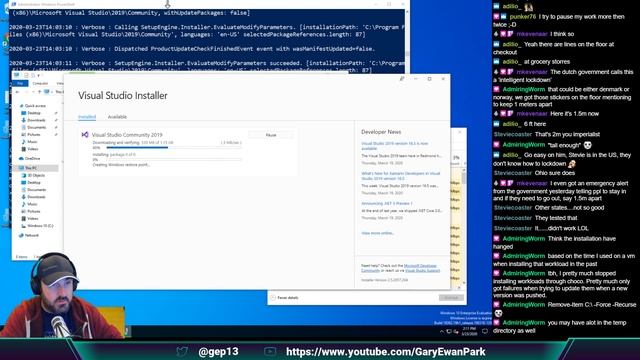Click the volume icon in system tray
Viewport: 640px width, 360px height.
(456, 331)
